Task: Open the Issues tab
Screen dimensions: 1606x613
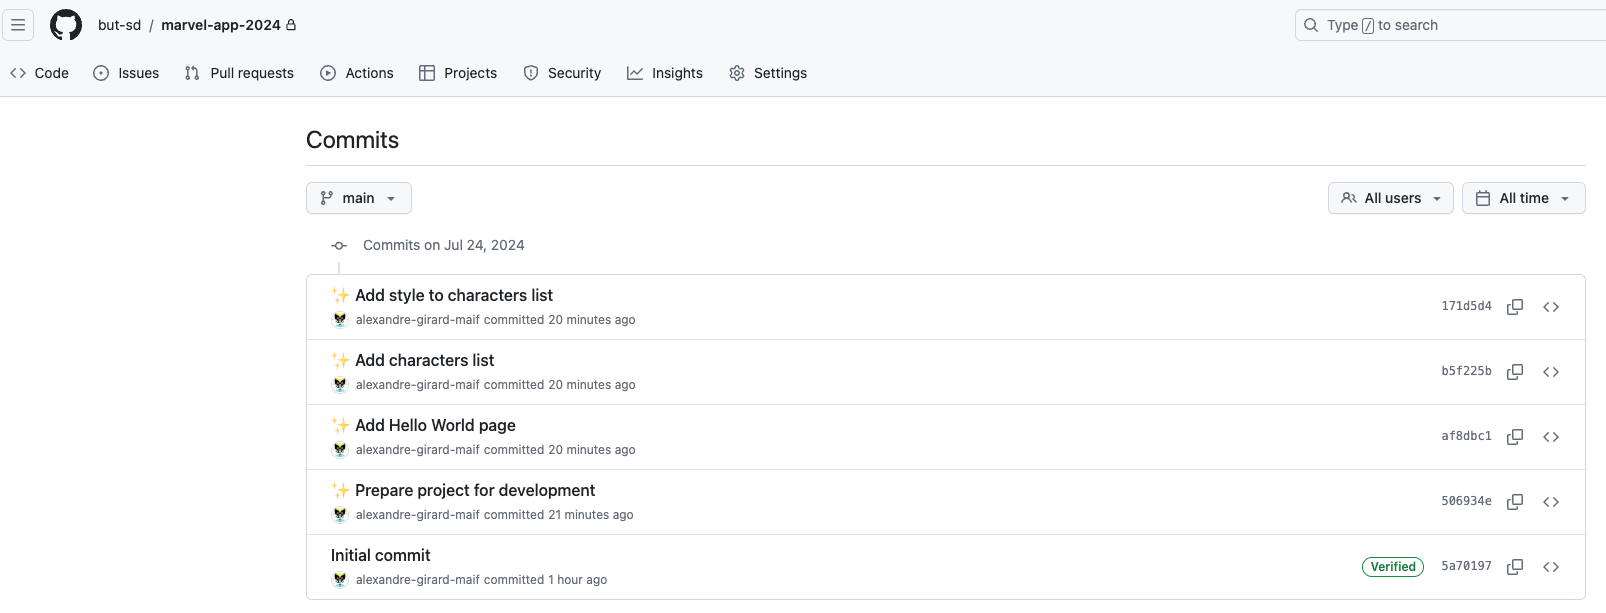Action: point(126,73)
